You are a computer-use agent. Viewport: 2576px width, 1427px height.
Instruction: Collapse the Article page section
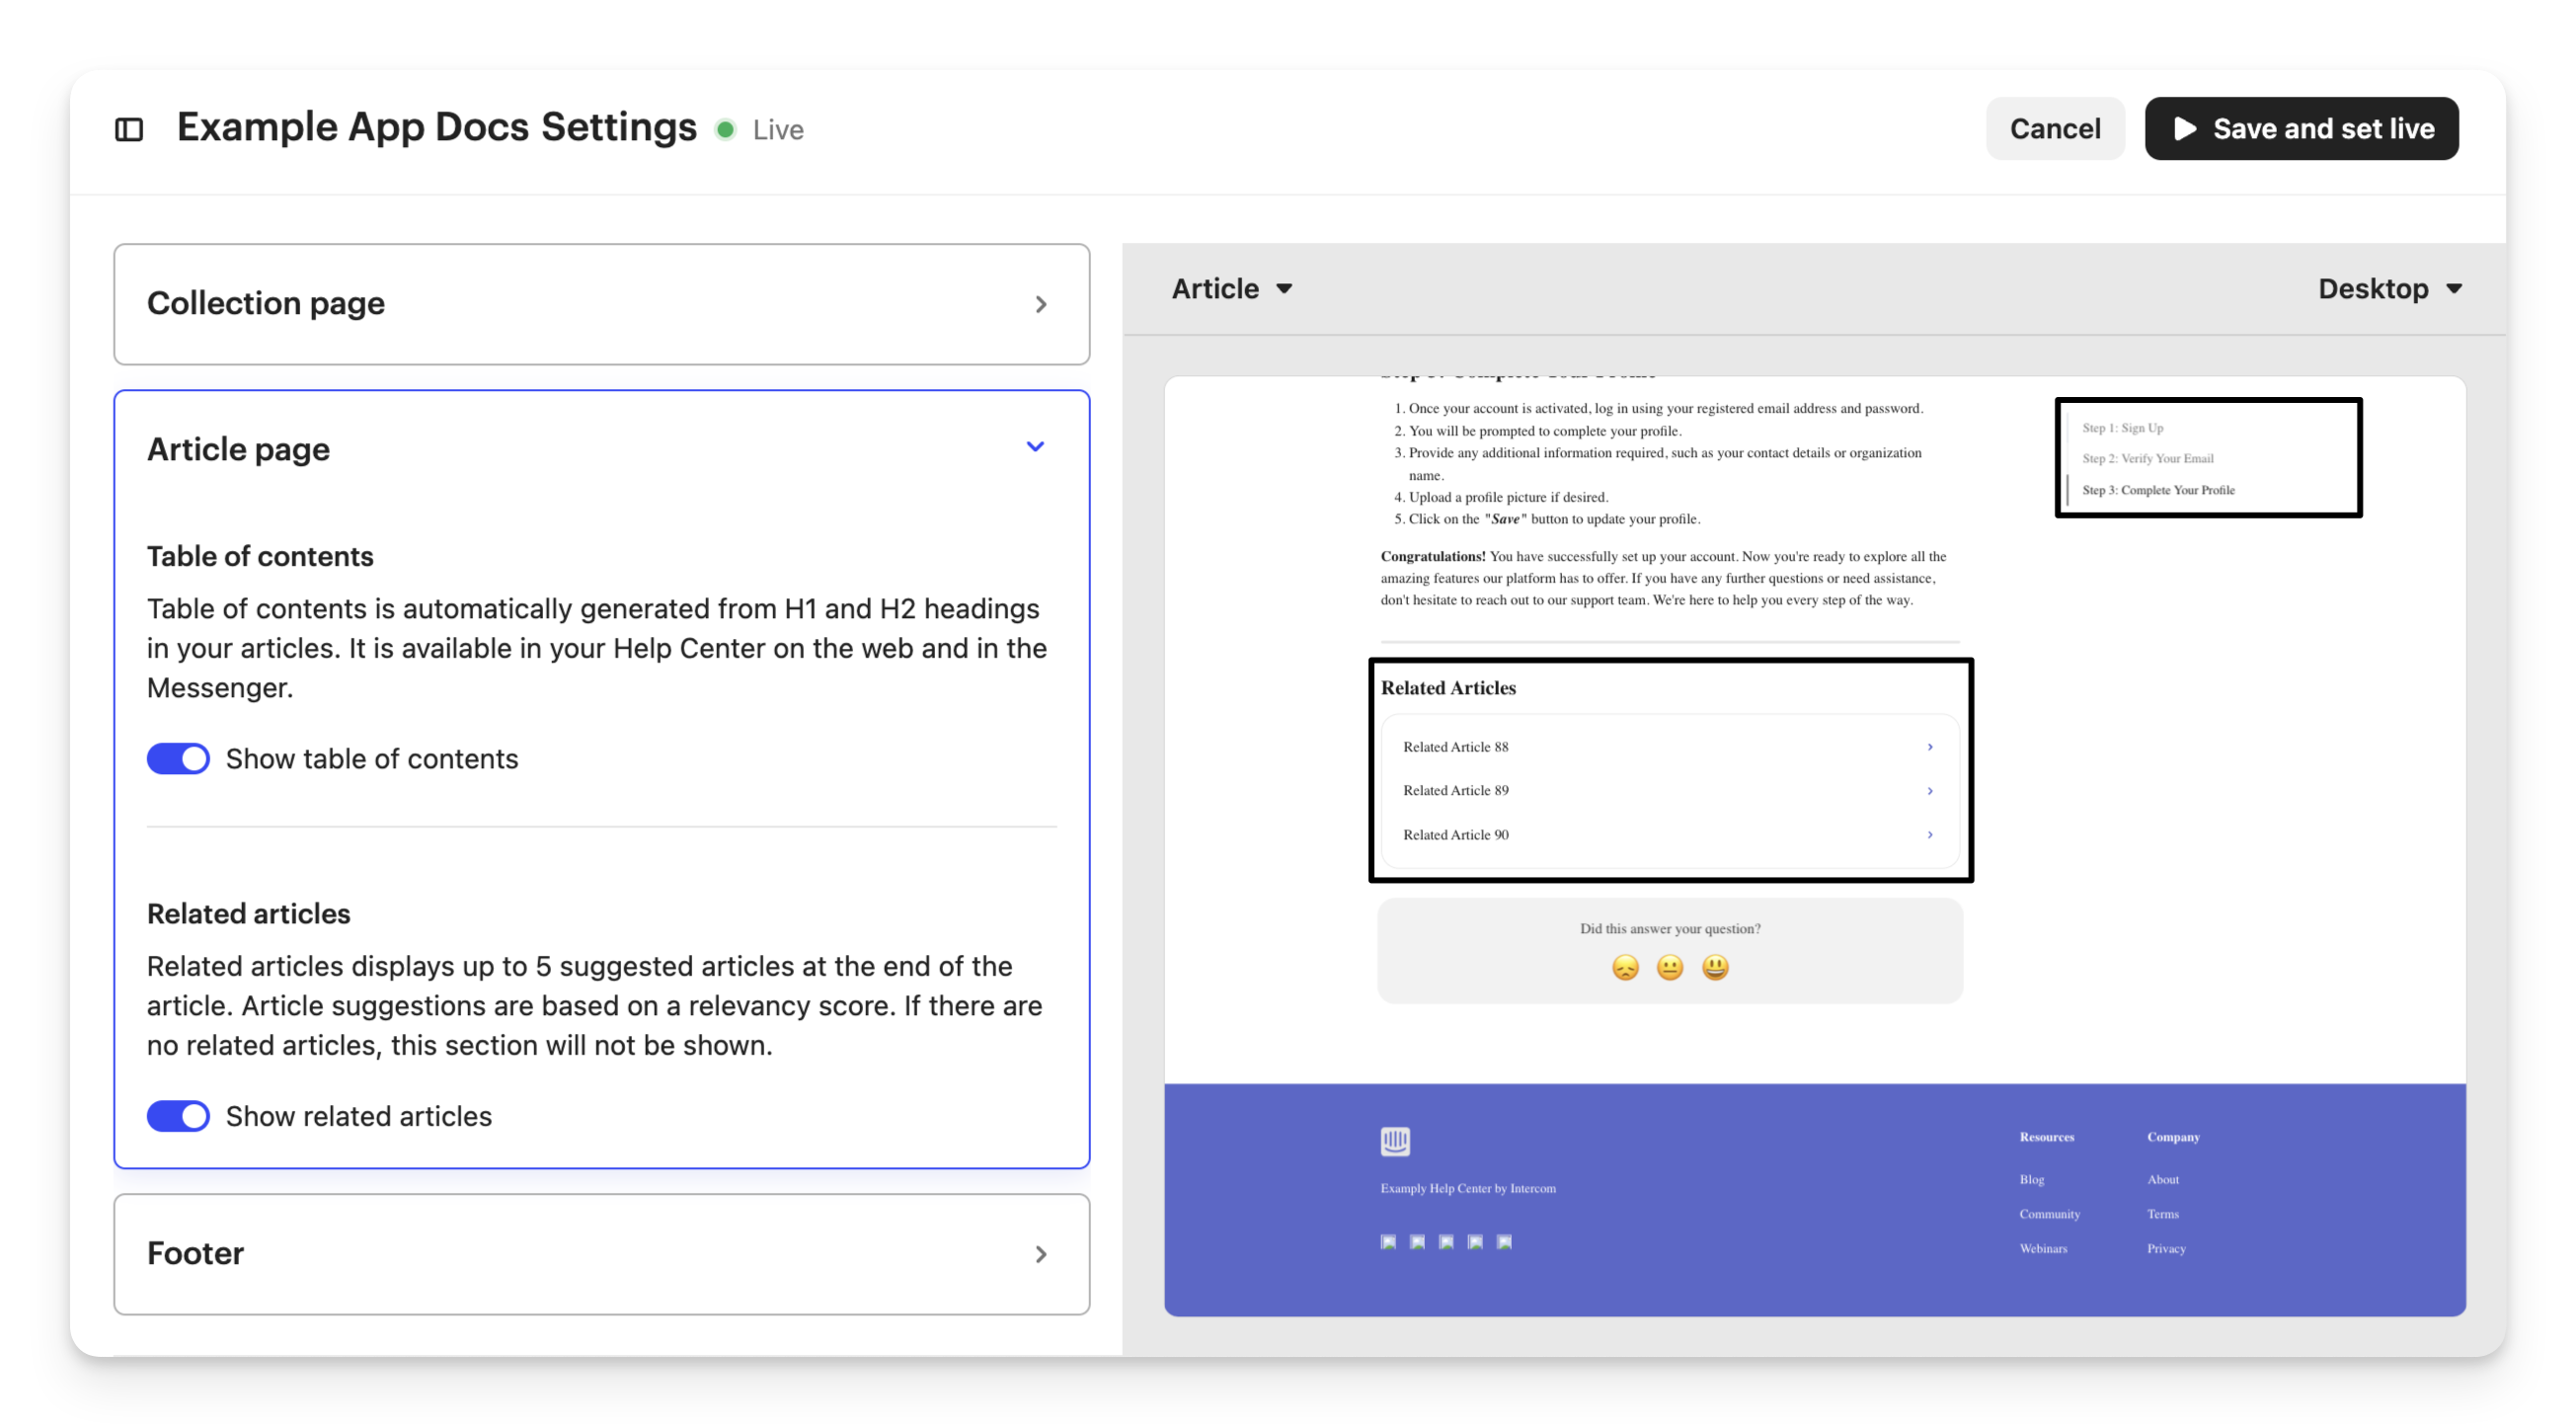(x=1035, y=447)
